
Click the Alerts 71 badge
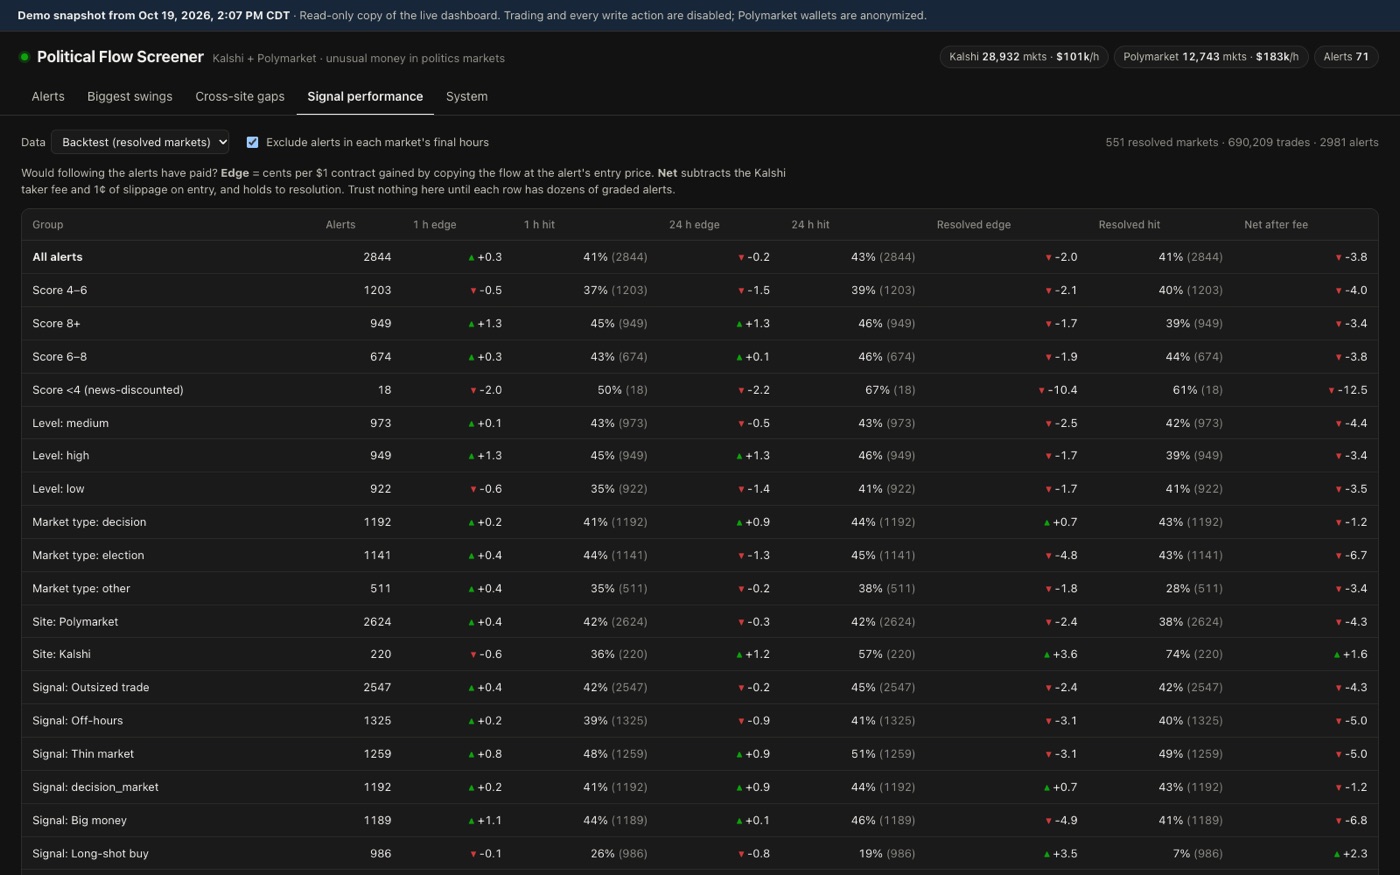coord(1346,57)
